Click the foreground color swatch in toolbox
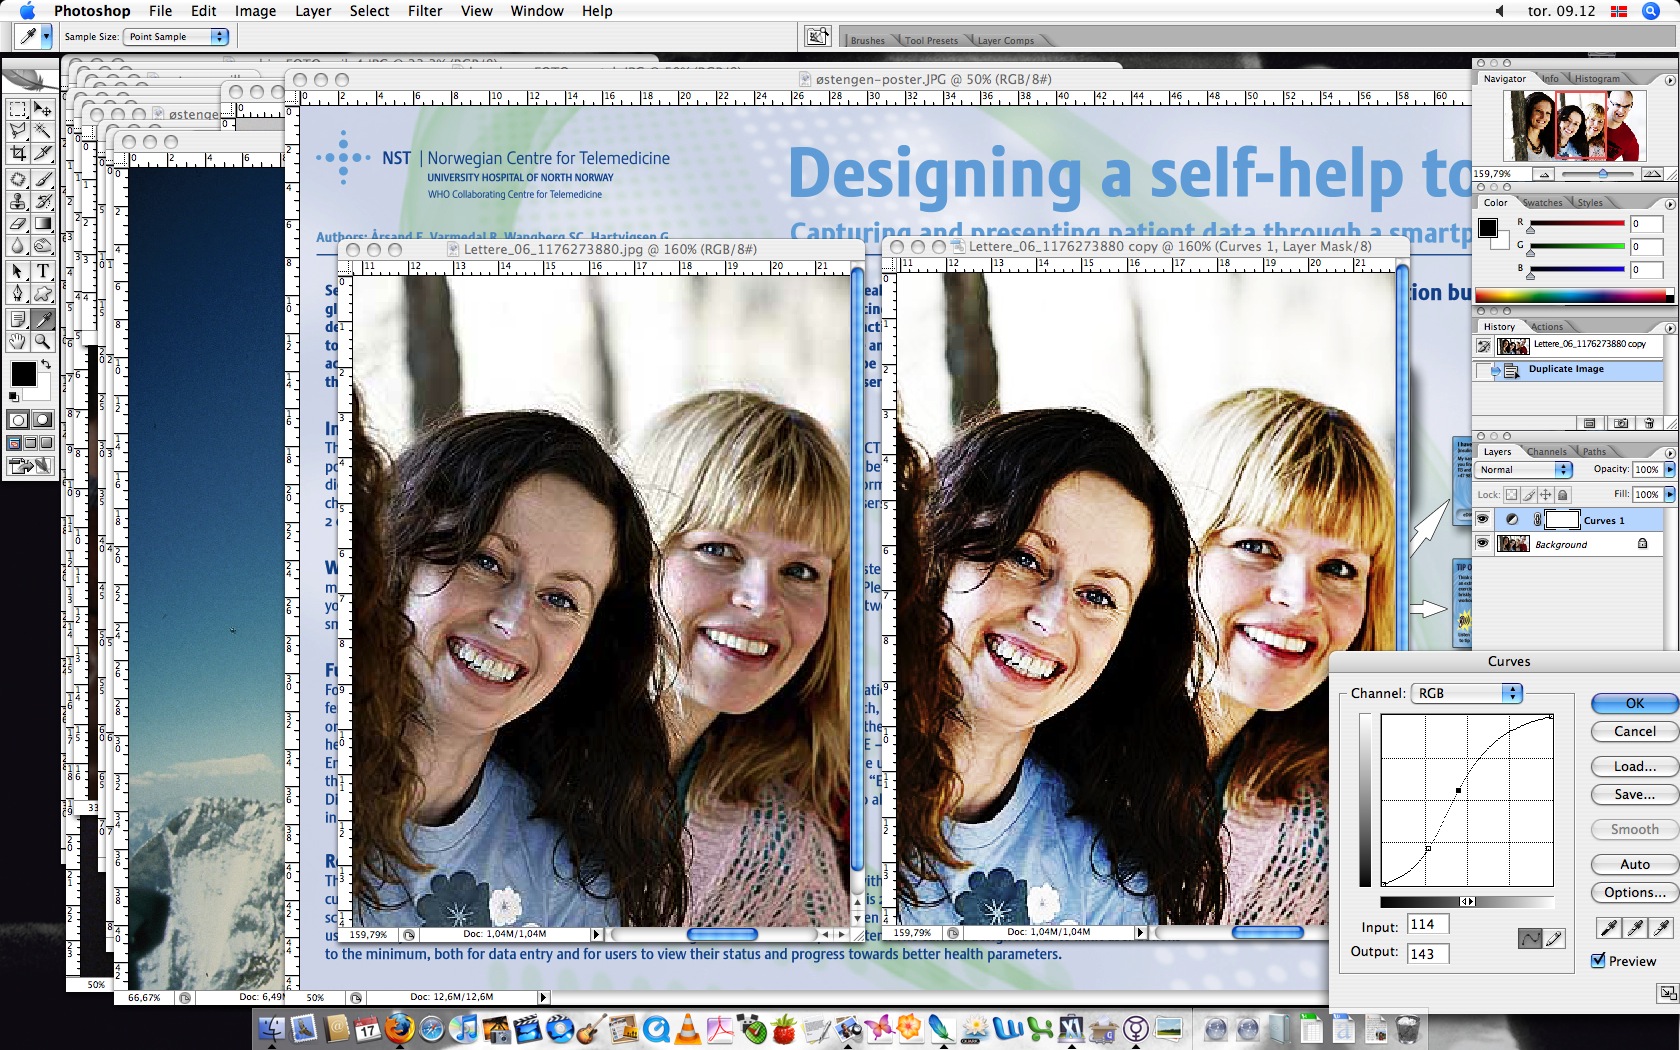The width and height of the screenshot is (1680, 1050). tap(23, 375)
